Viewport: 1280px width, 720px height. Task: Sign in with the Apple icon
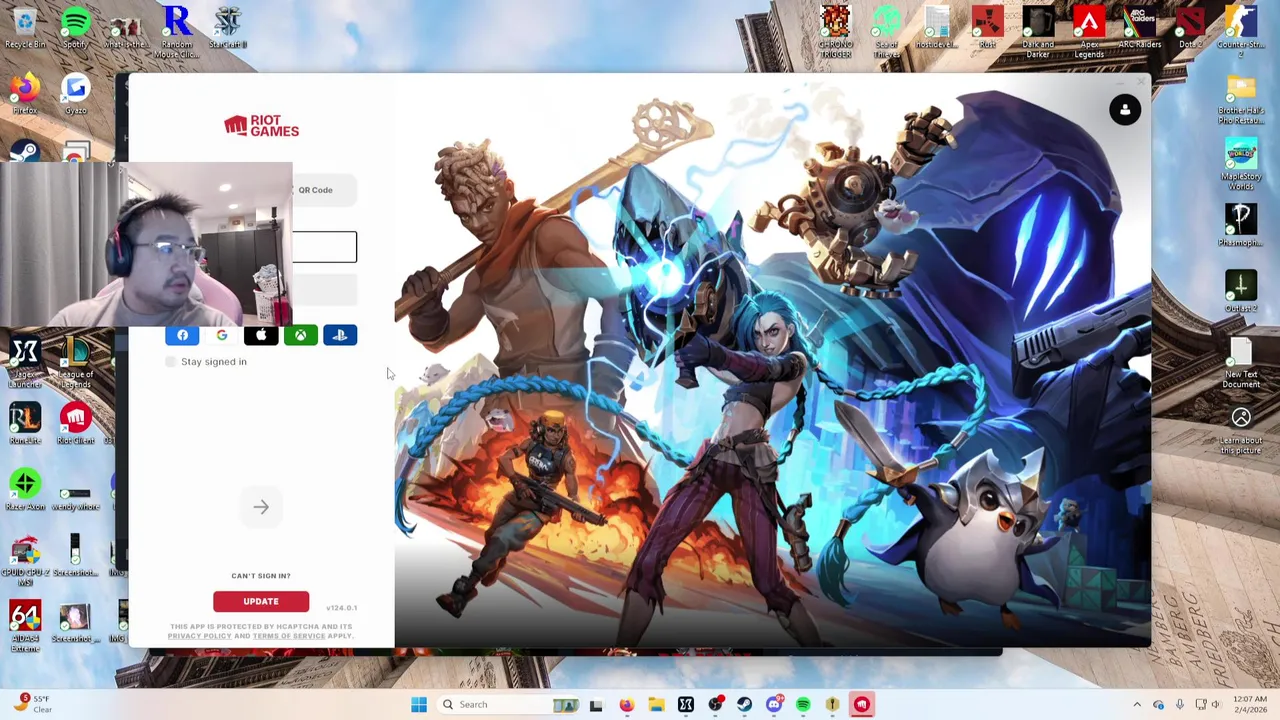click(261, 335)
